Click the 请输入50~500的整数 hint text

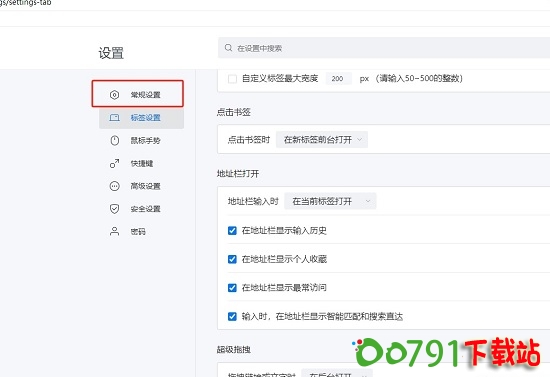pyautogui.click(x=419, y=79)
